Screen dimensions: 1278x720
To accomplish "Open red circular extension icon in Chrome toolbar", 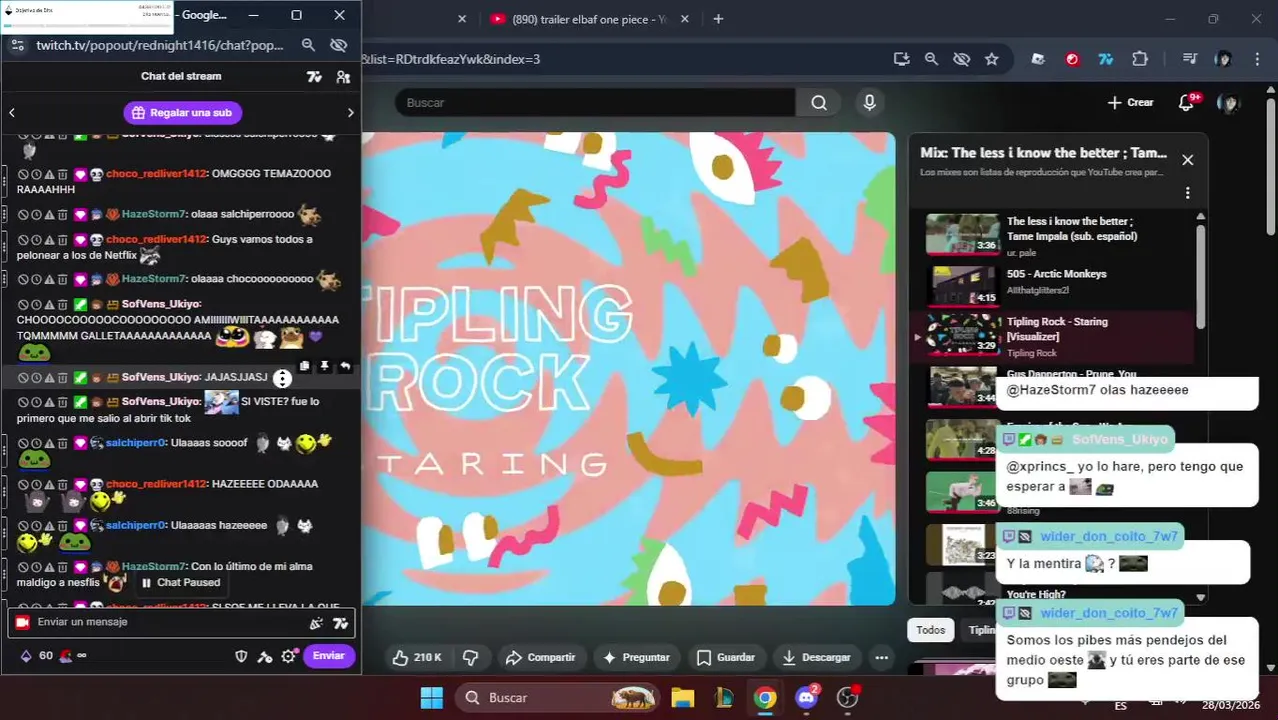I will coord(1072,59).
